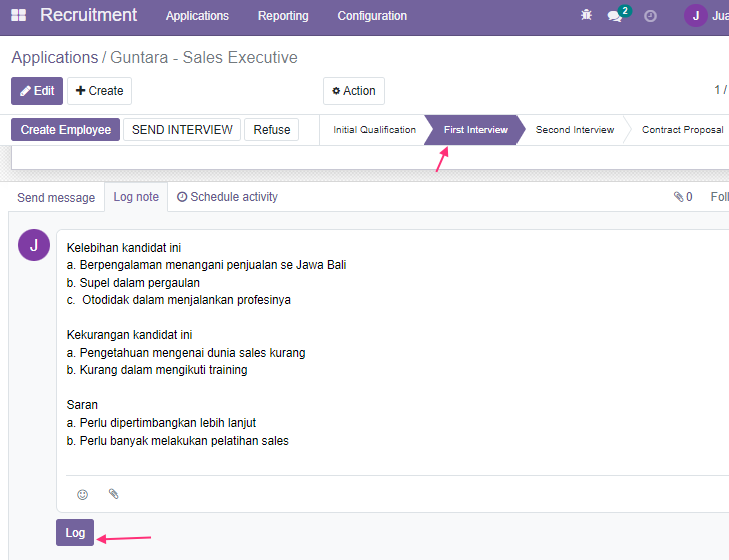Move applicant to Second Interview stage
This screenshot has width=729, height=560.
(575, 130)
